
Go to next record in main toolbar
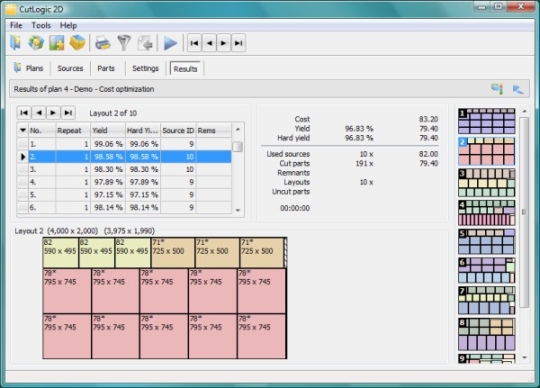[224, 43]
